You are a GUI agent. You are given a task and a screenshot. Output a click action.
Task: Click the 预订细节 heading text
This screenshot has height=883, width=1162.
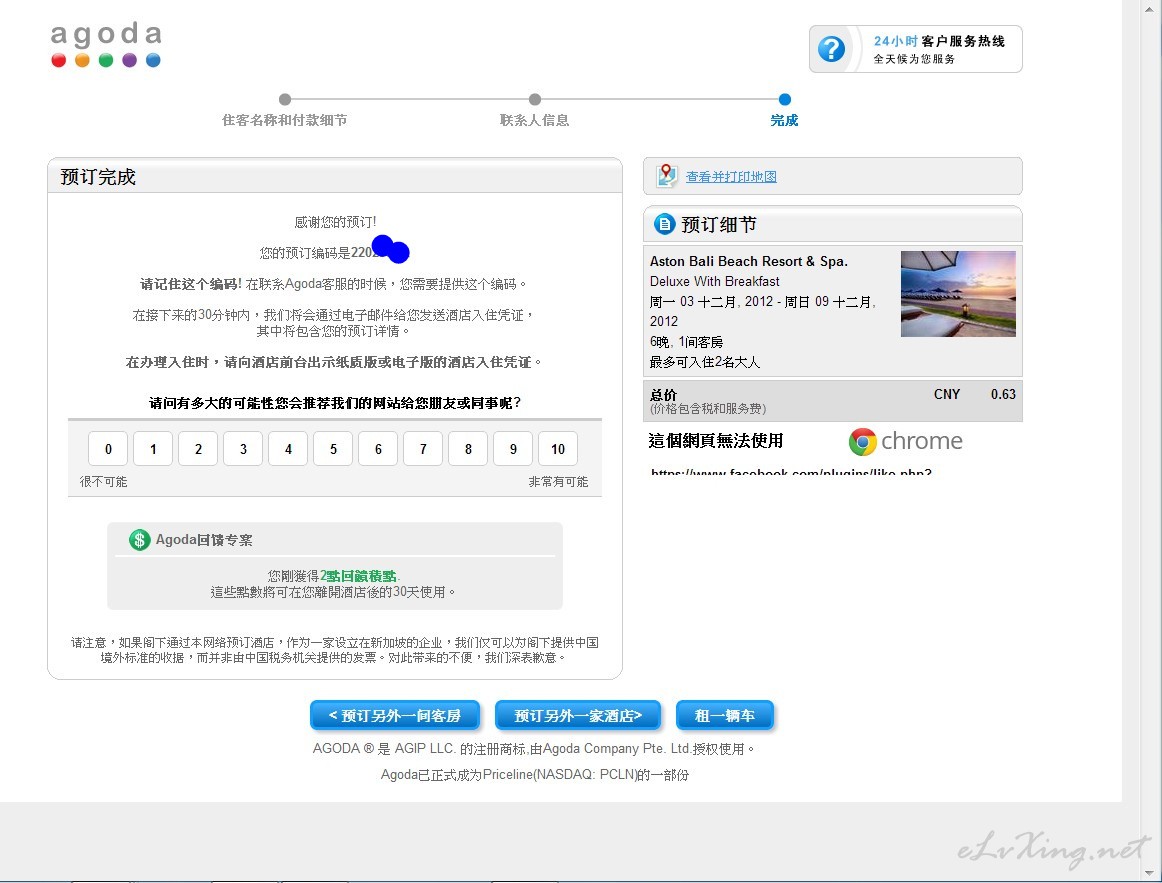719,224
